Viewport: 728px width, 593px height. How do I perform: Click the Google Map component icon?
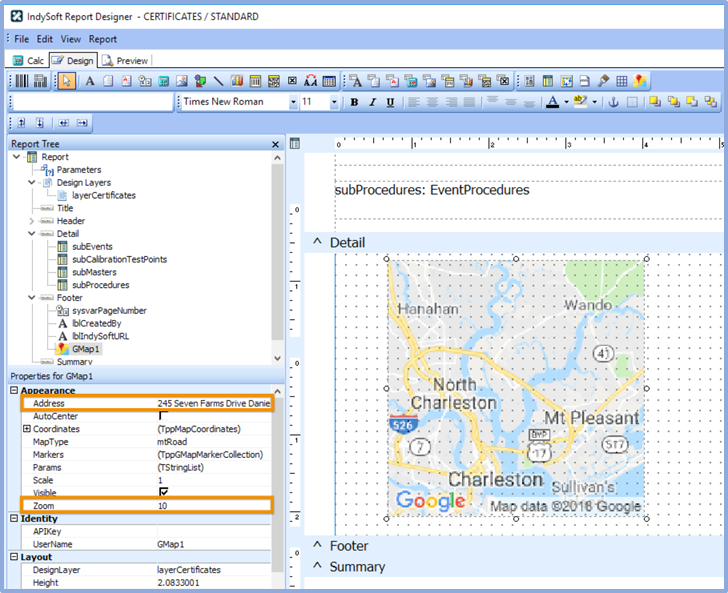tap(639, 81)
